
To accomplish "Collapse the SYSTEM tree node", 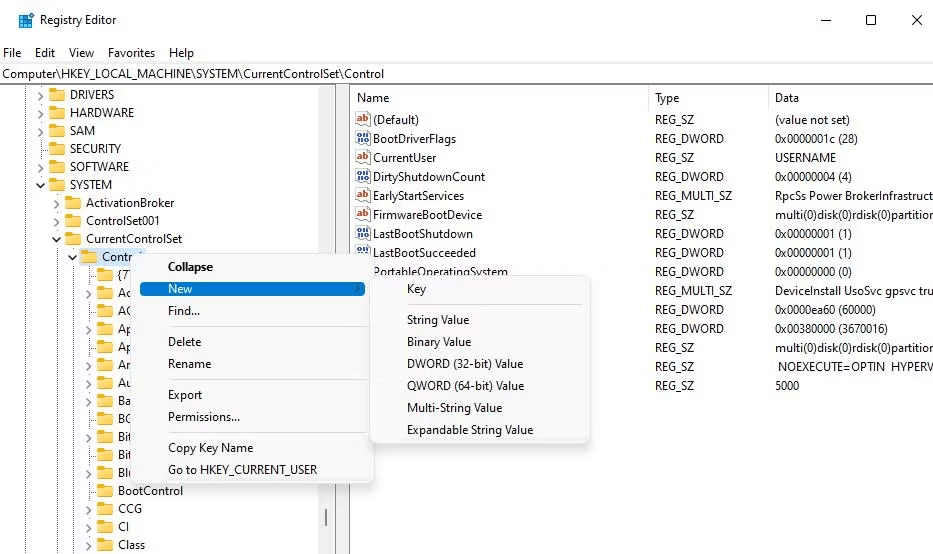I will (x=40, y=185).
